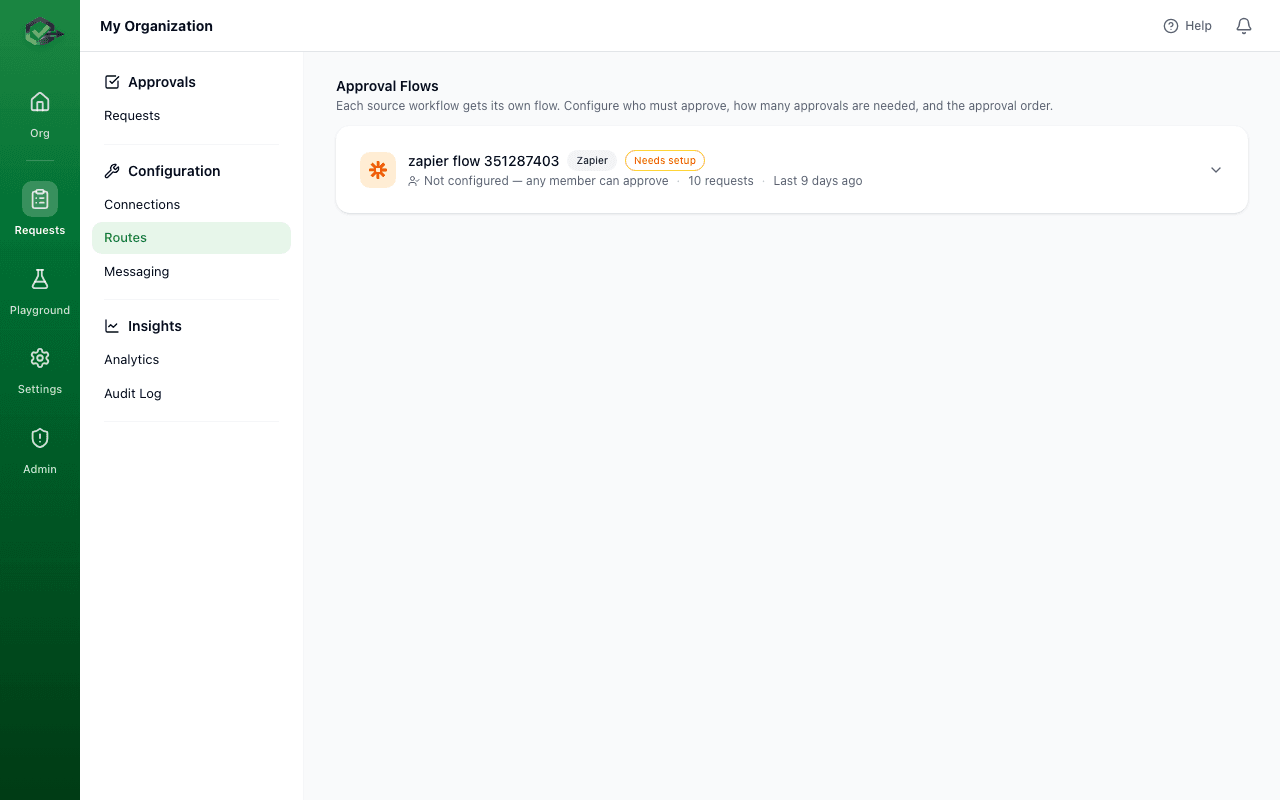Image resolution: width=1280 pixels, height=800 pixels.
Task: Expand the zapier flow 351287403 card
Action: point(1215,169)
